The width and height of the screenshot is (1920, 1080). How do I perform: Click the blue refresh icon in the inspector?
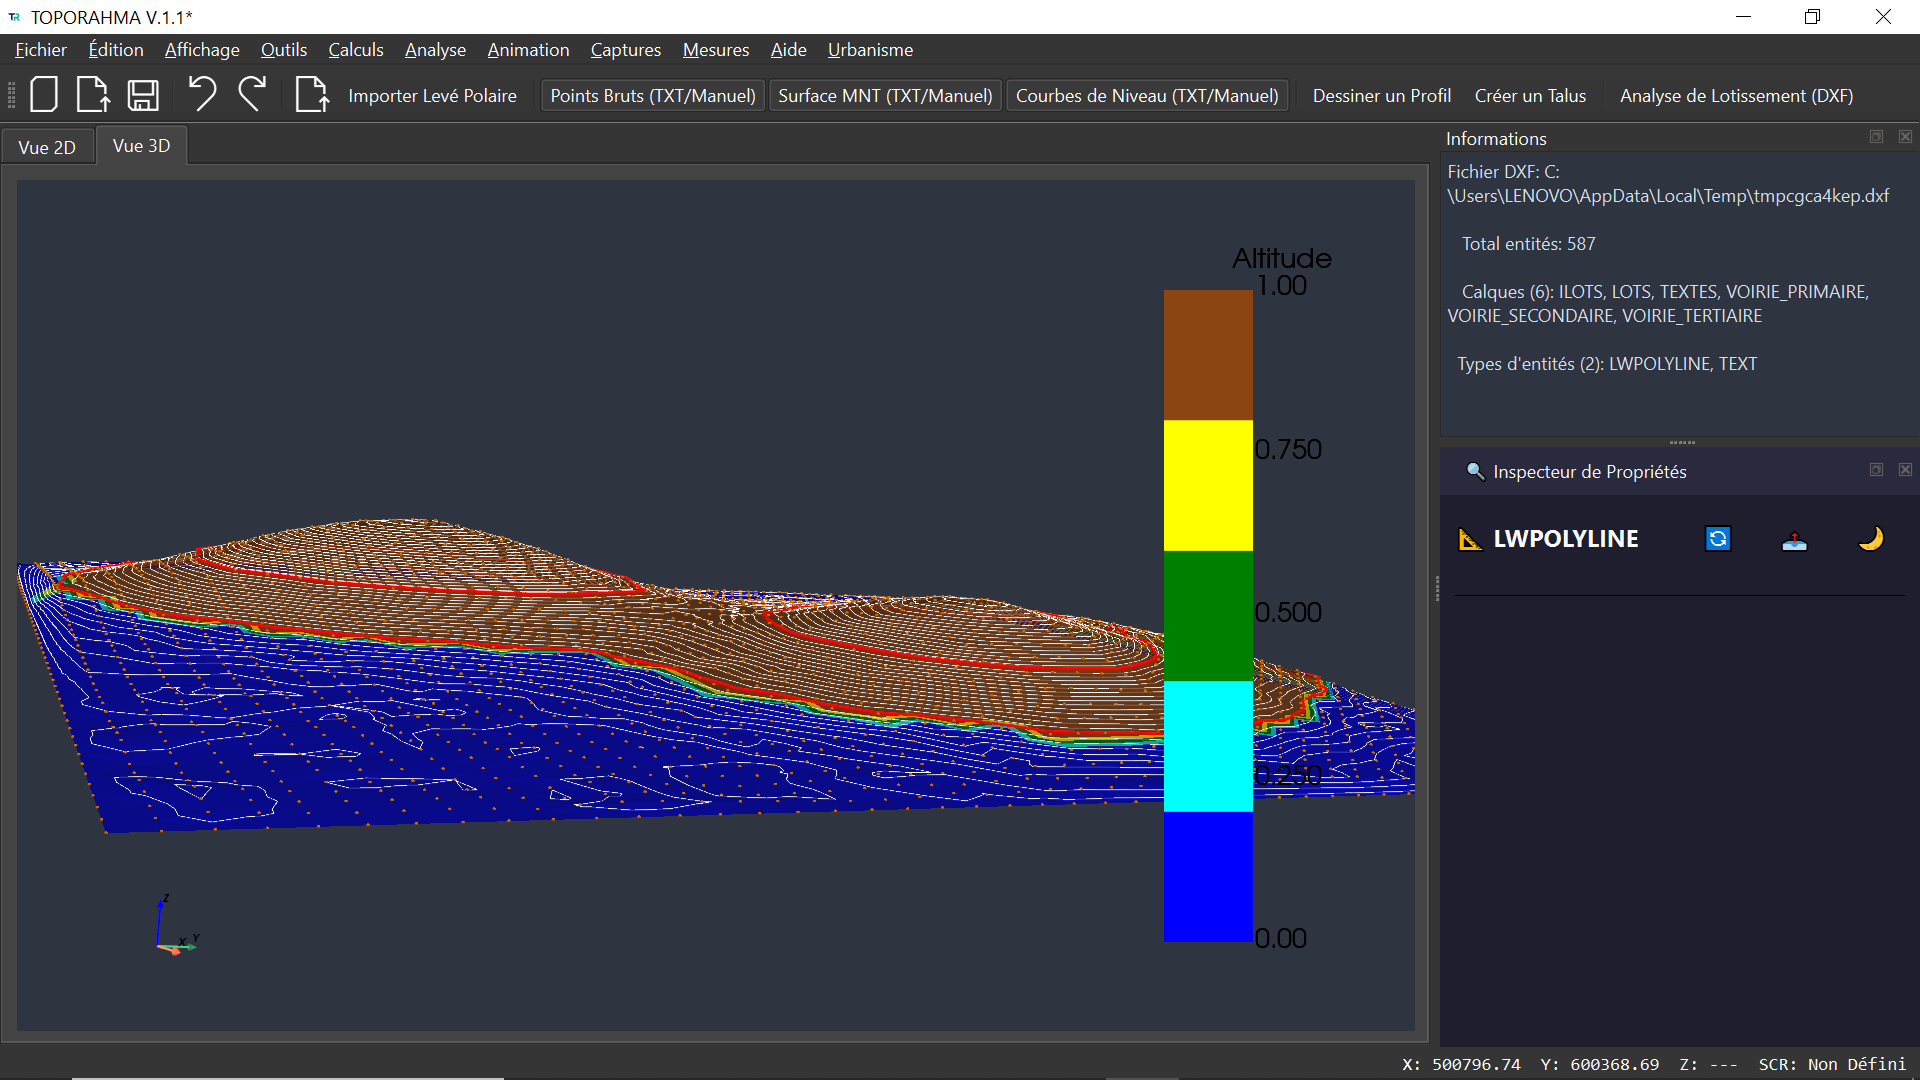(1717, 539)
